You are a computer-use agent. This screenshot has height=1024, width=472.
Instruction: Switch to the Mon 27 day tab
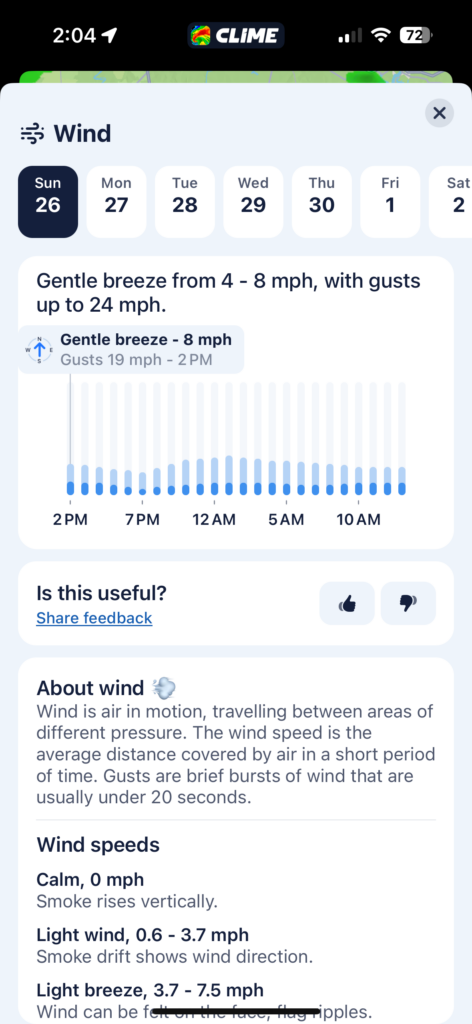[x=116, y=202]
